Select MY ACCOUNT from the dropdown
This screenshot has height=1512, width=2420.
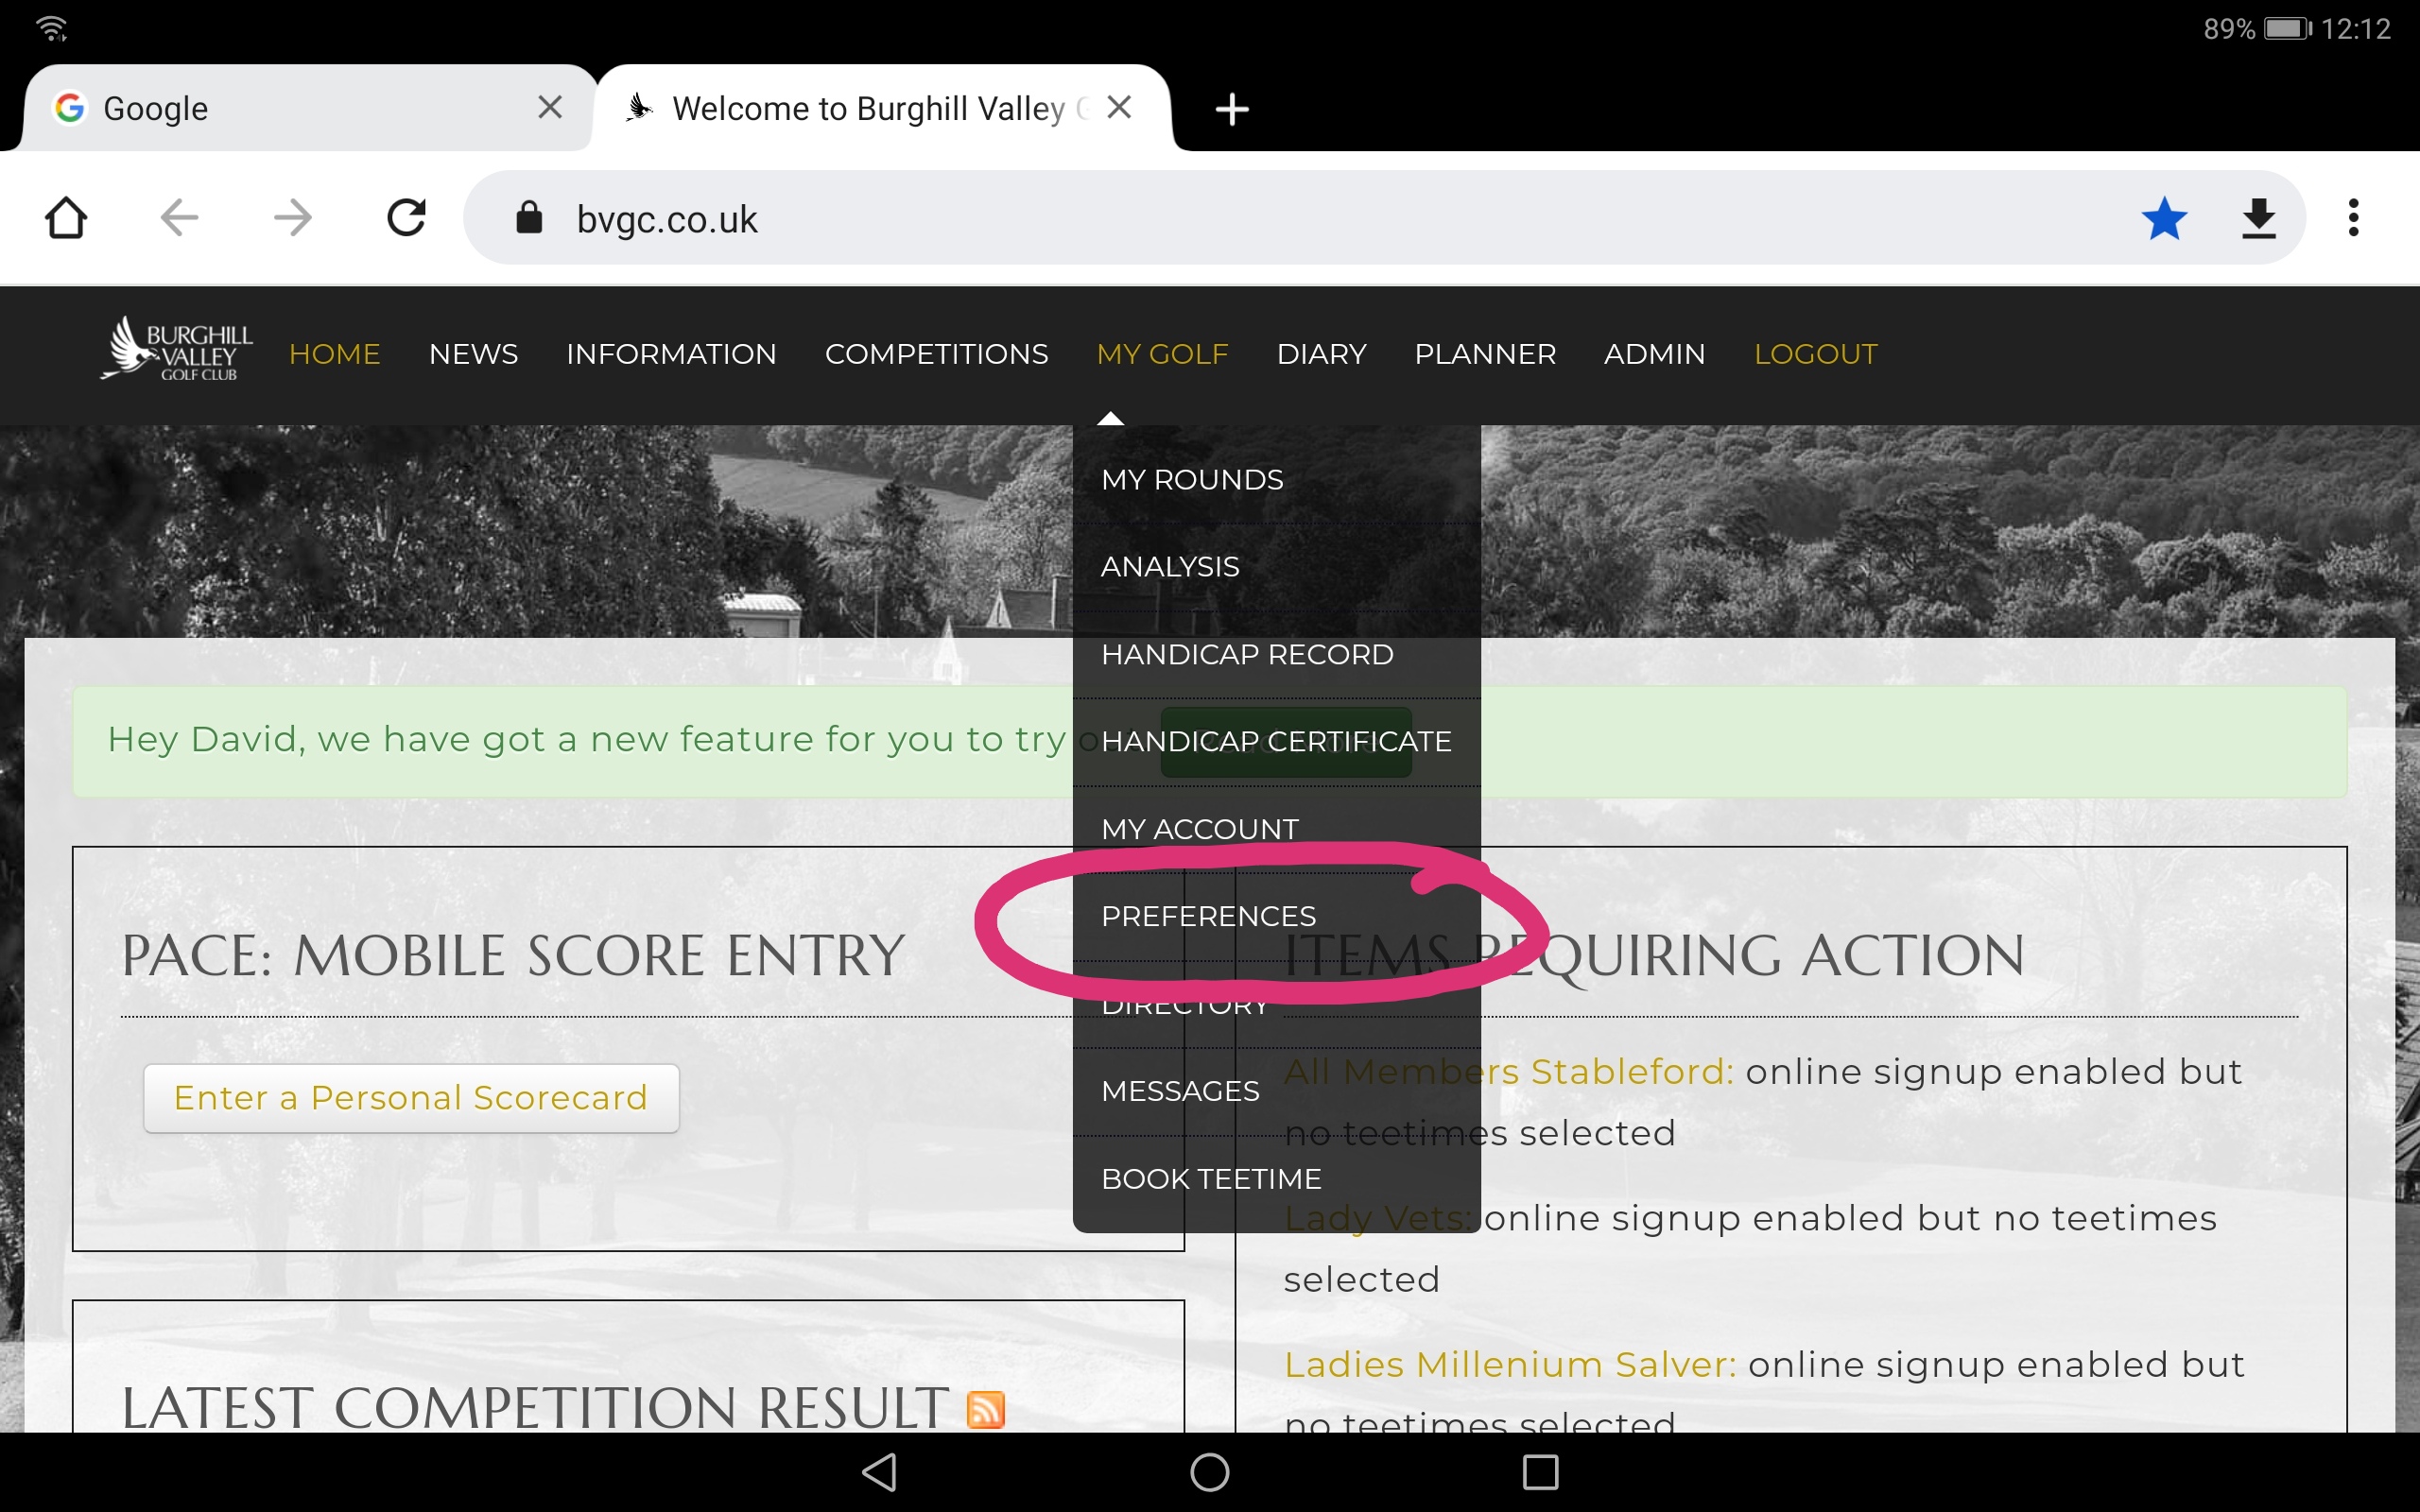[x=1276, y=829]
